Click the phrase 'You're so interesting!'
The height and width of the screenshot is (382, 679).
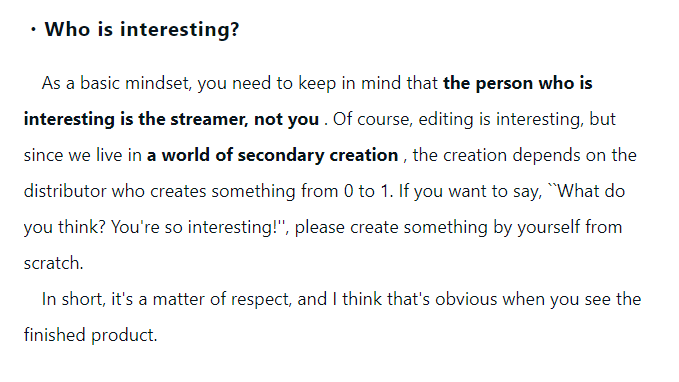tap(194, 227)
